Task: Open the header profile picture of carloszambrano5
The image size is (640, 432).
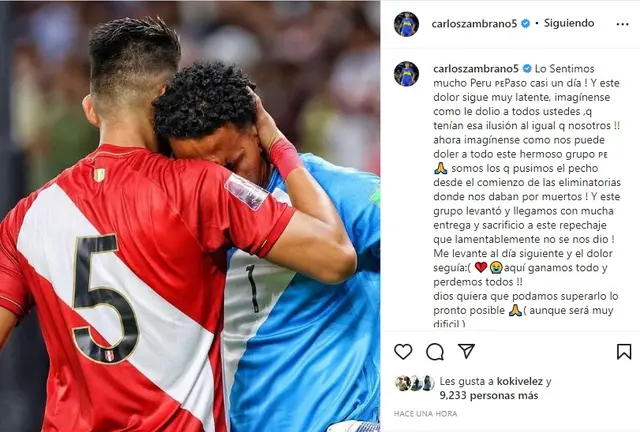Action: click(406, 24)
